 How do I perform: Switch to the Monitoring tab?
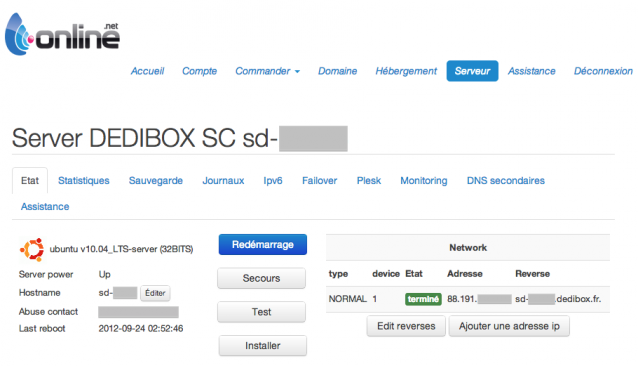tap(424, 181)
